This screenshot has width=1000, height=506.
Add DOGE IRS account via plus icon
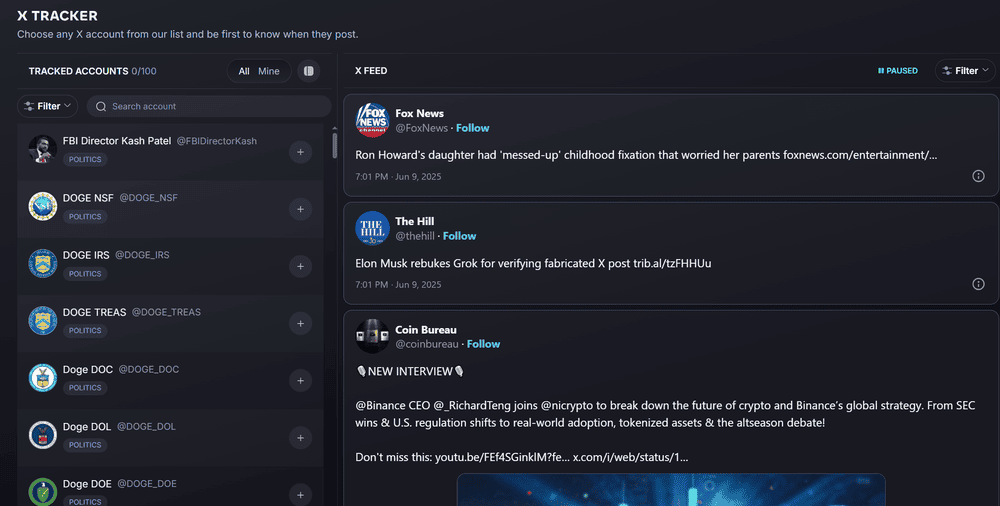coord(300,266)
